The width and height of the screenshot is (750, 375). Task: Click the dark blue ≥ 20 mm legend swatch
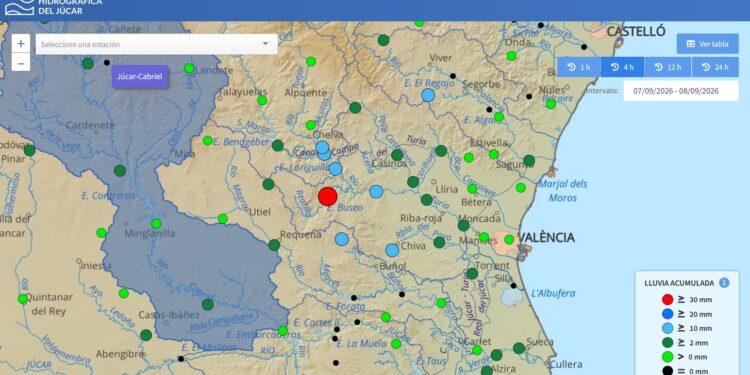point(668,314)
